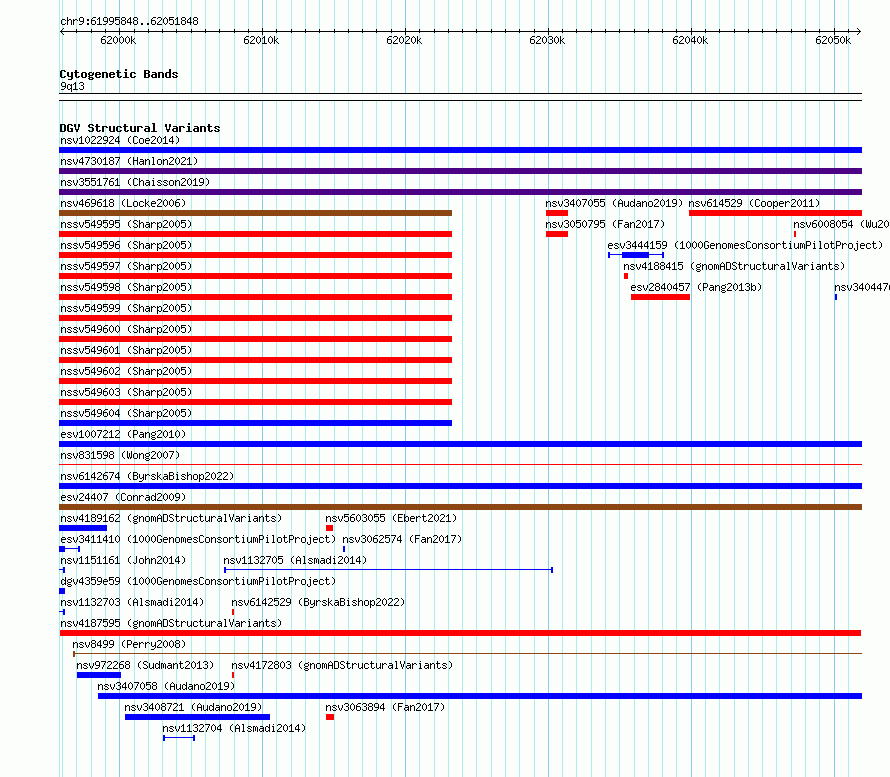890x777 pixels.
Task: Select the brown esv24407 variant bar
Action: [x=460, y=507]
